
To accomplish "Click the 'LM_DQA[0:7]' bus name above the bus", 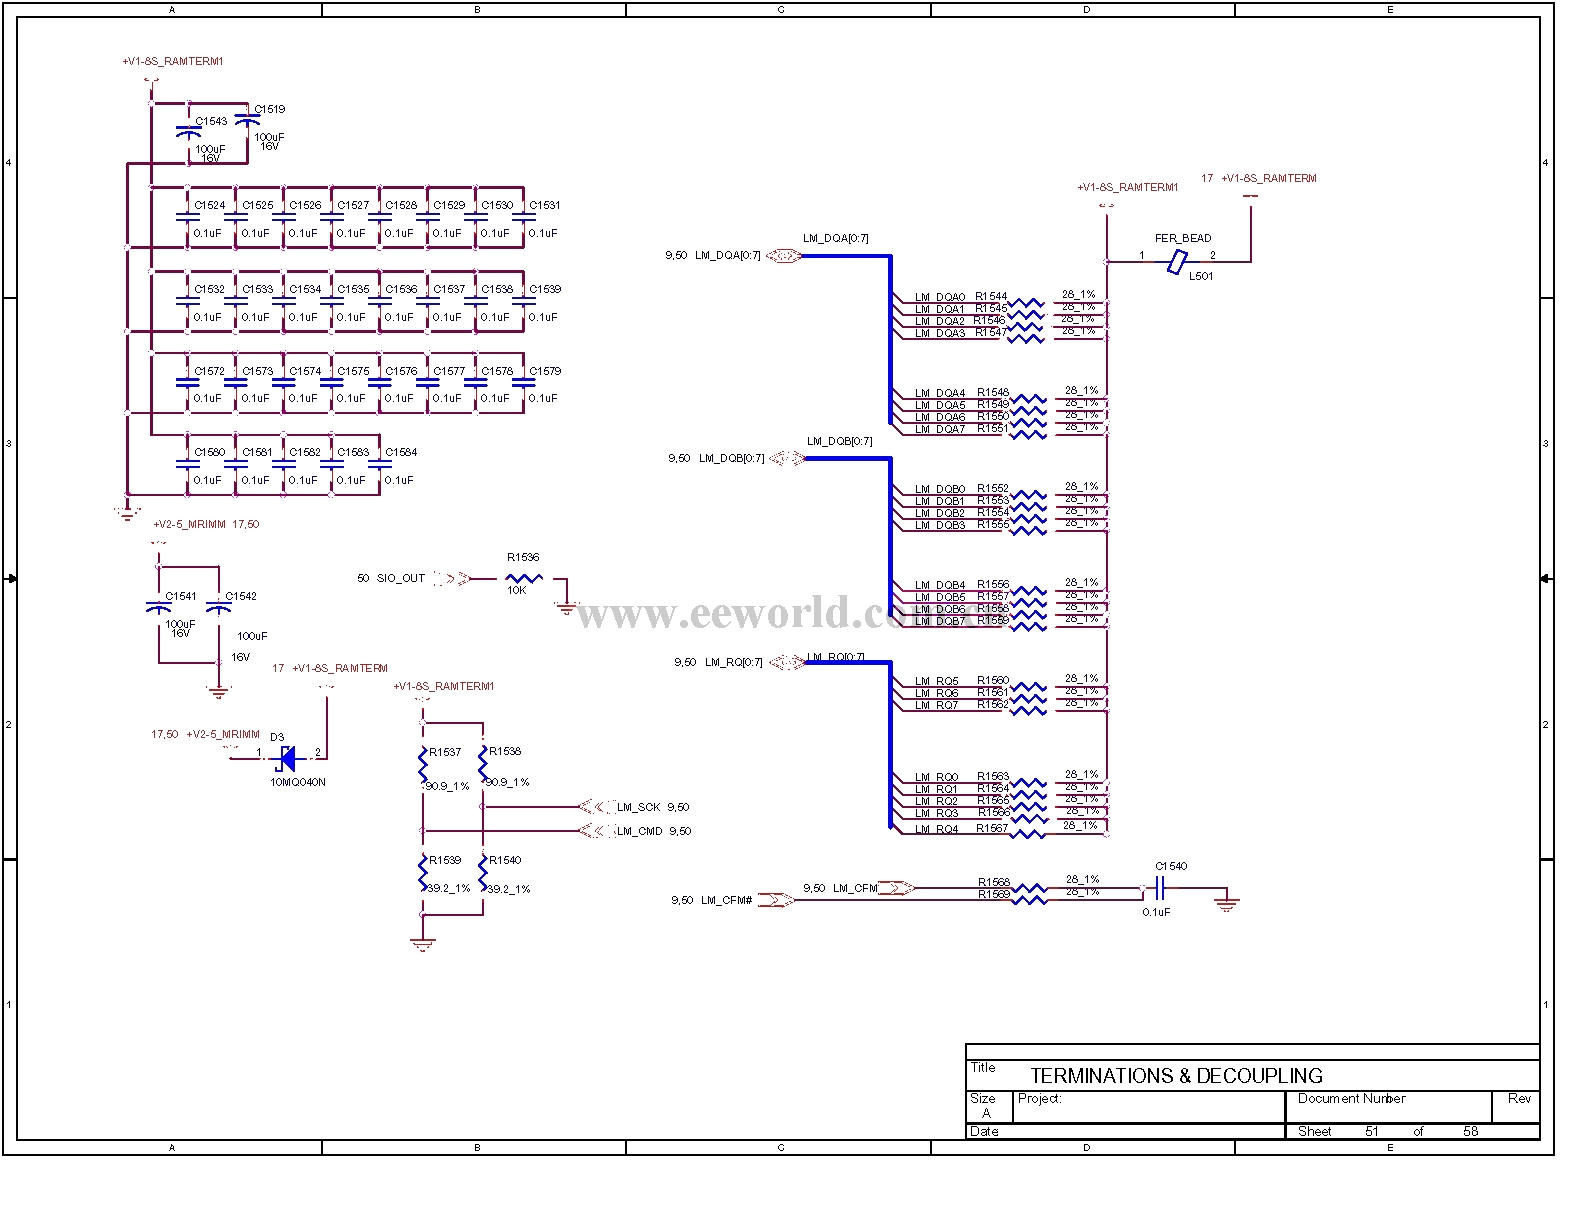I will coord(836,238).
